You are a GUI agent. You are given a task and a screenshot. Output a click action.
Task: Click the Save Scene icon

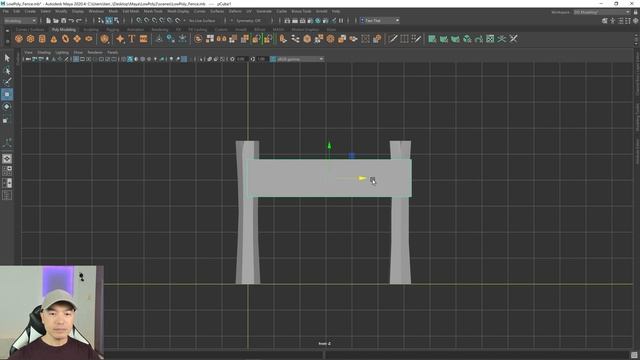pyautogui.click(x=64, y=20)
